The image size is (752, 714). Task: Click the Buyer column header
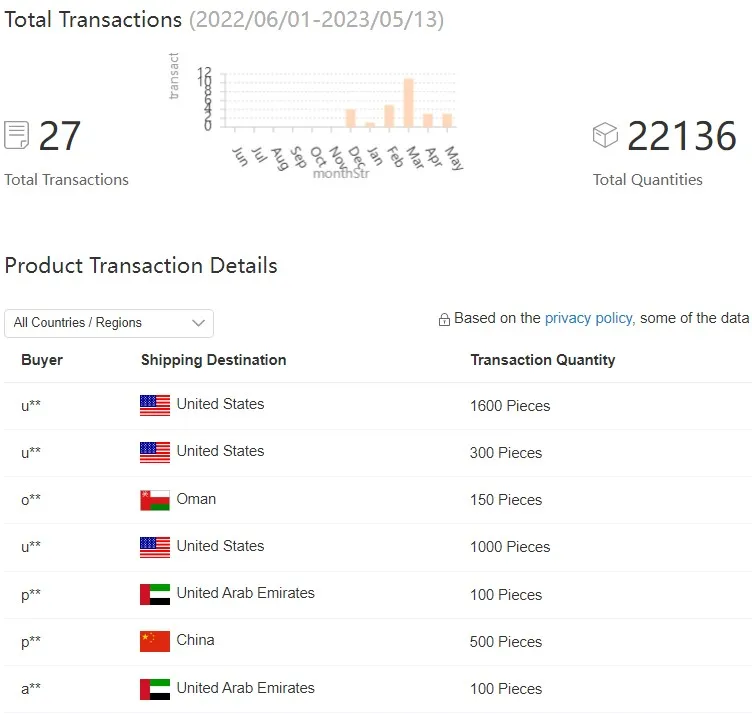click(x=42, y=360)
